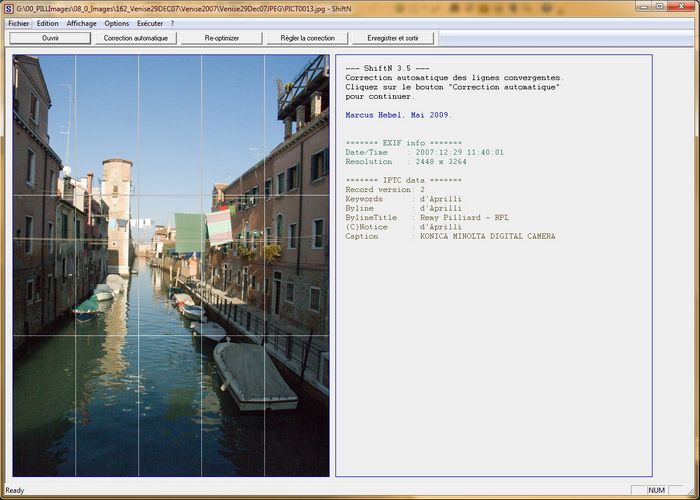The height and width of the screenshot is (500, 700).
Task: Open the Fichier menu
Action: (19, 23)
